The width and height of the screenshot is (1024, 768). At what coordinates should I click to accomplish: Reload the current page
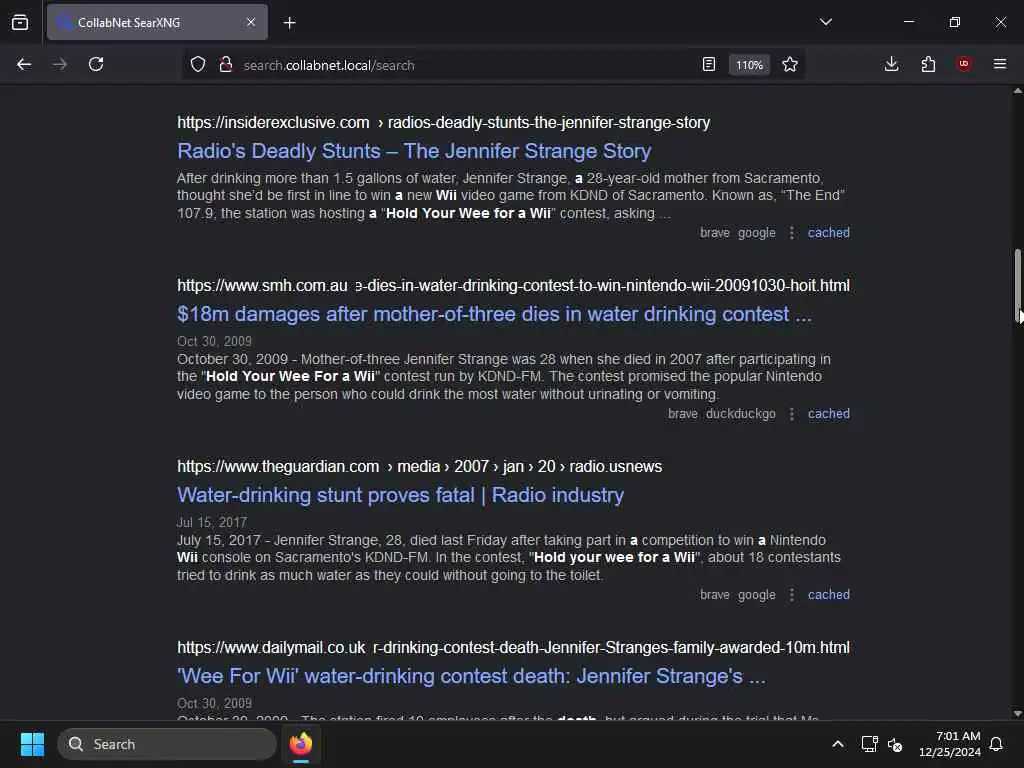[x=96, y=64]
